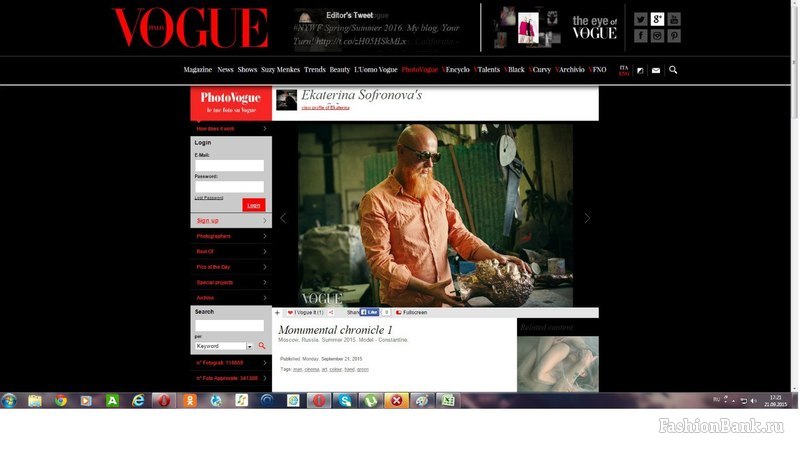Viewport: 800px width, 450px height.
Task: Open Excel from the taskbar
Action: tap(448, 401)
